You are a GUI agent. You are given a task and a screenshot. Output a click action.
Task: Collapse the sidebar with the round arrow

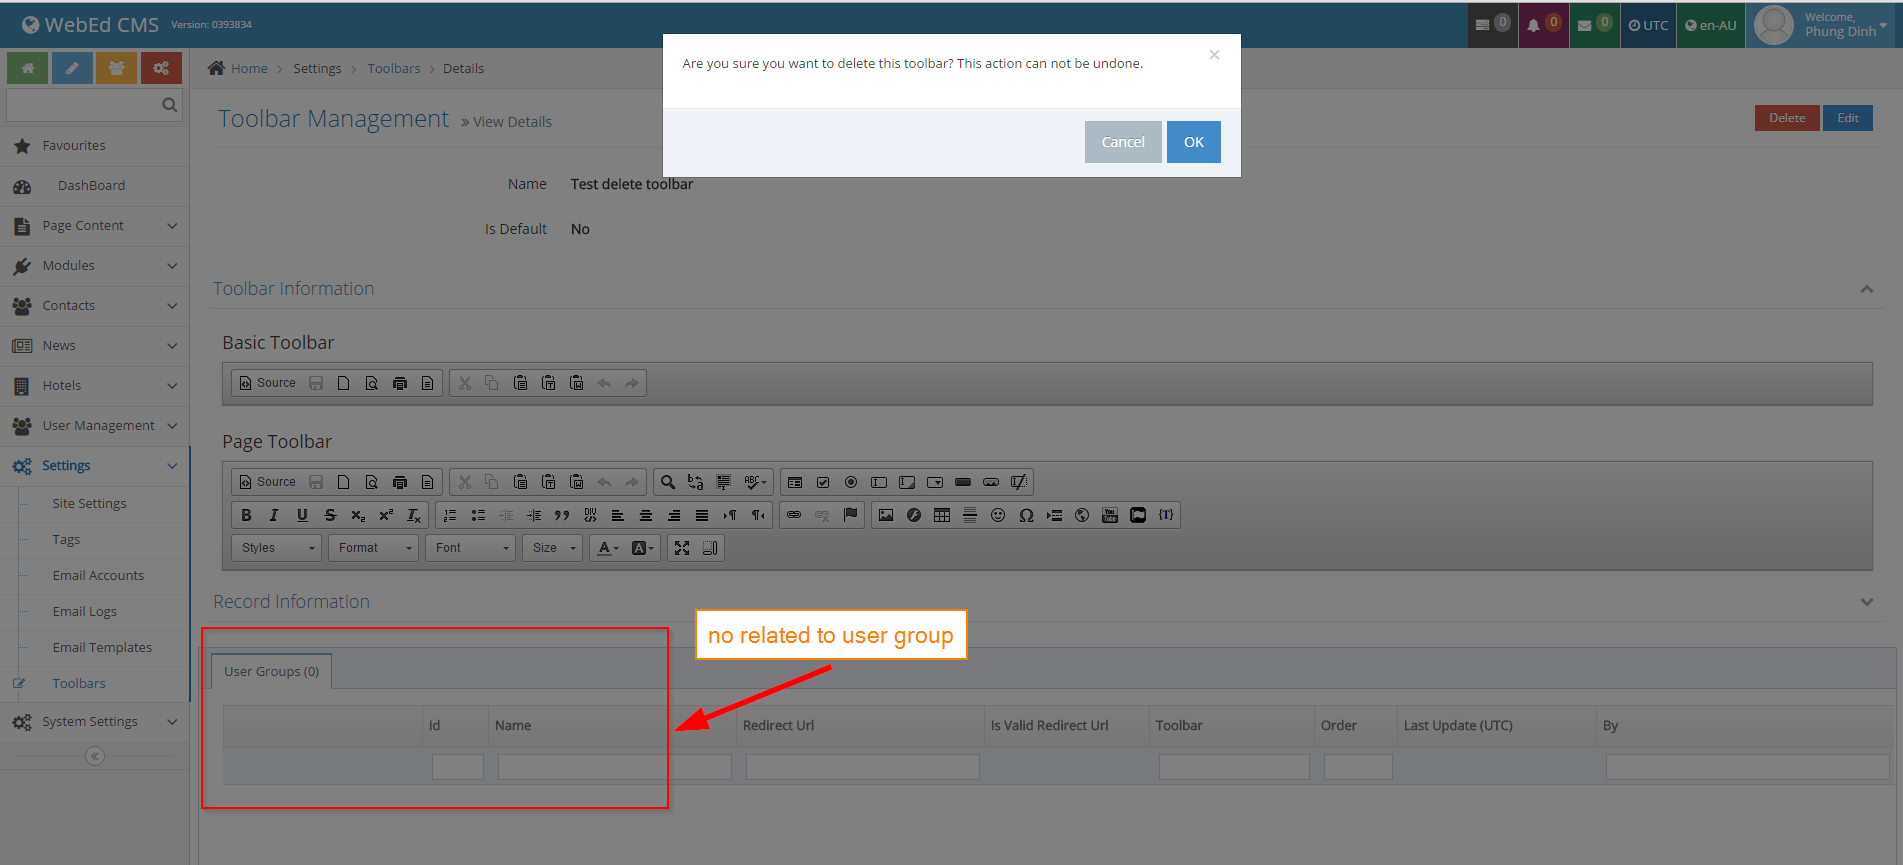tap(95, 756)
